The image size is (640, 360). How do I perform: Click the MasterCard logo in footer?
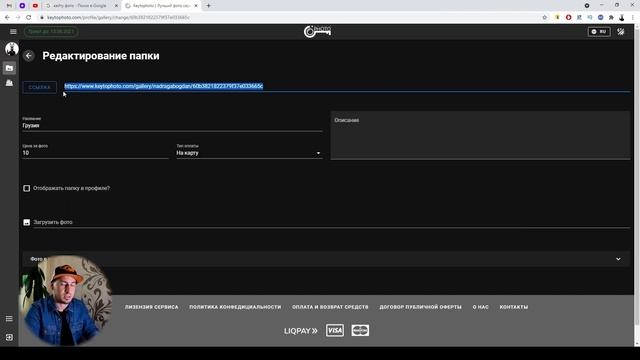(x=360, y=330)
